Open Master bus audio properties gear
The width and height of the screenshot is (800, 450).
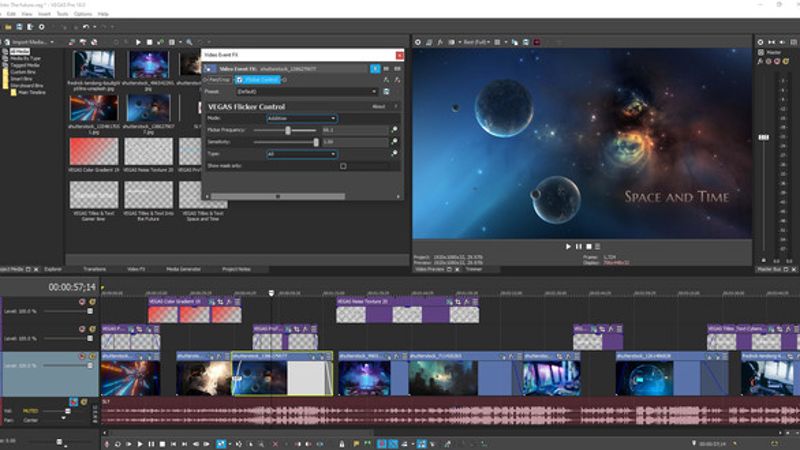(760, 42)
